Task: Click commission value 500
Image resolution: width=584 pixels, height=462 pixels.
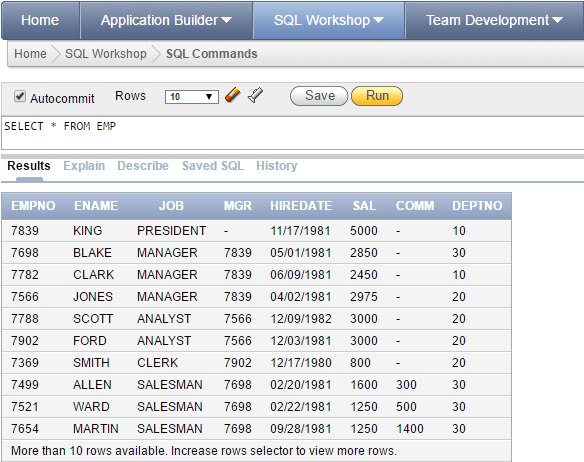Action: pyautogui.click(x=406, y=406)
